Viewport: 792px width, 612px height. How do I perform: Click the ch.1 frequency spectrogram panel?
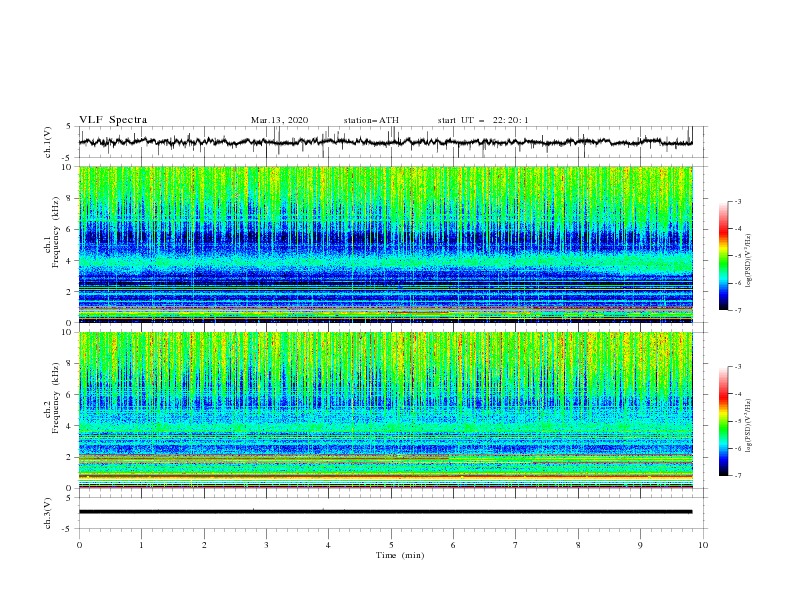pyautogui.click(x=386, y=244)
